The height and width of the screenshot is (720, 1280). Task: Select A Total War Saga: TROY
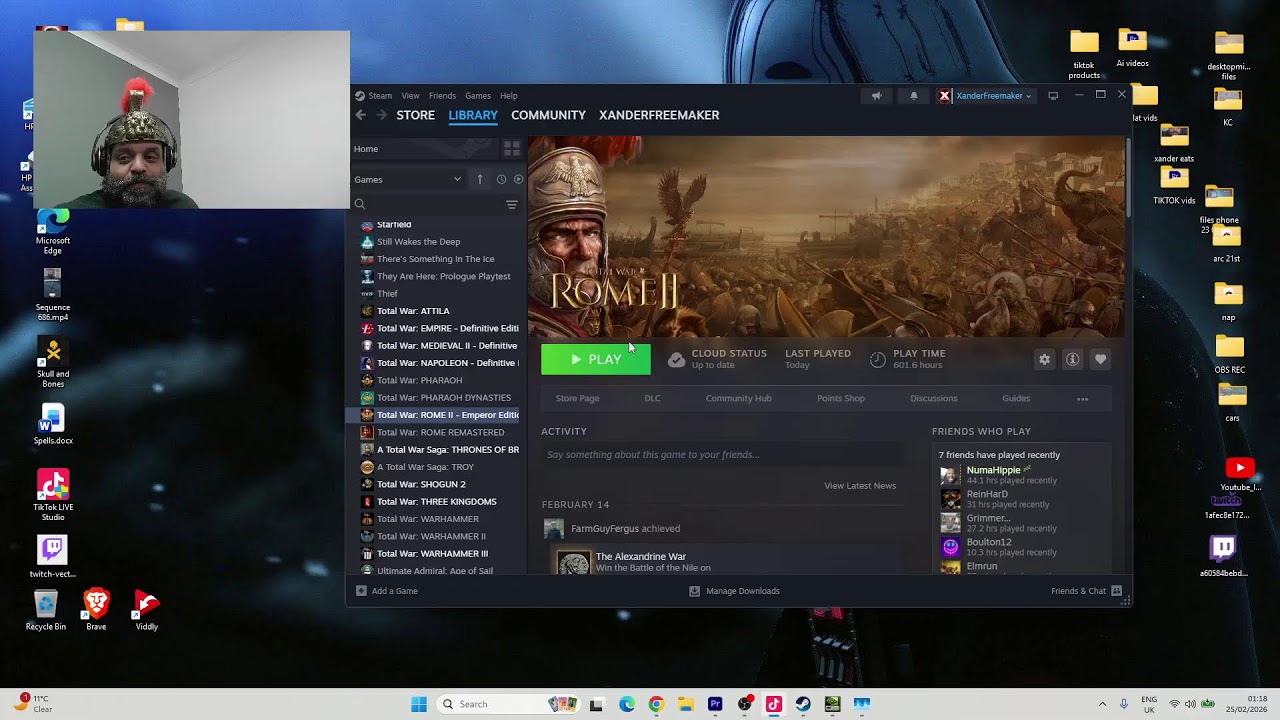tap(425, 467)
